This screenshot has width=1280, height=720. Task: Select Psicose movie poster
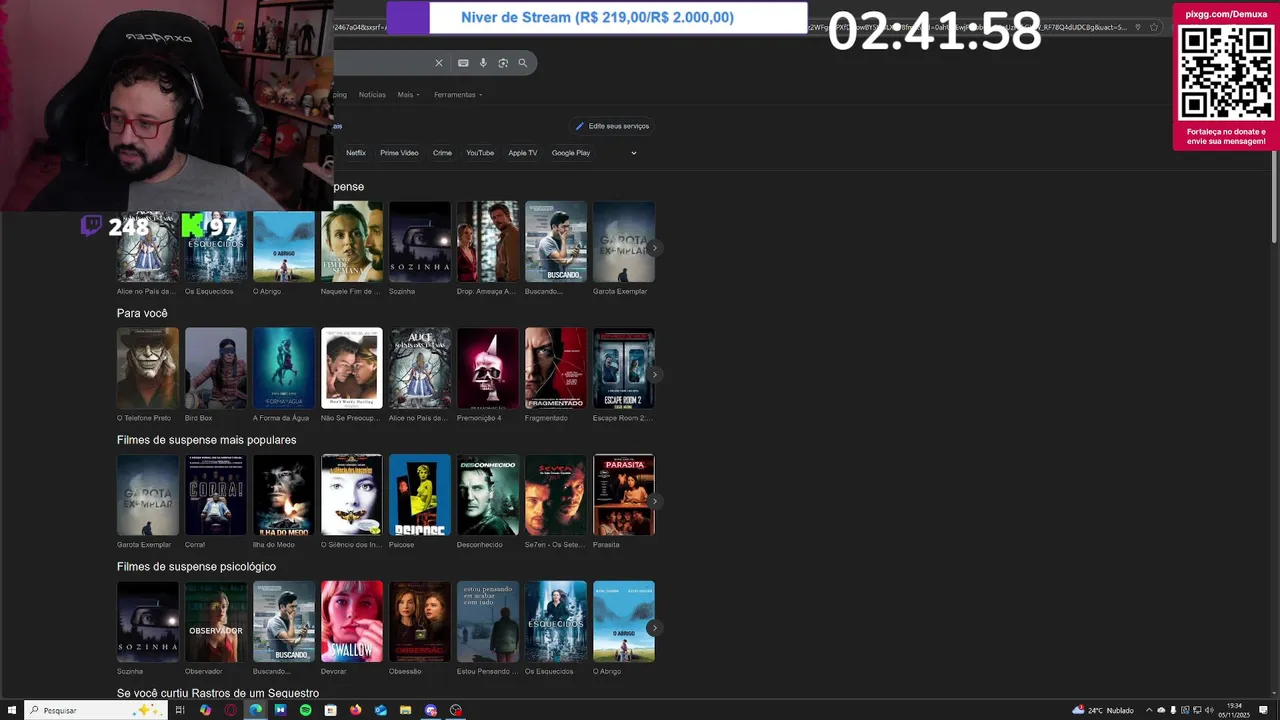pyautogui.click(x=420, y=495)
